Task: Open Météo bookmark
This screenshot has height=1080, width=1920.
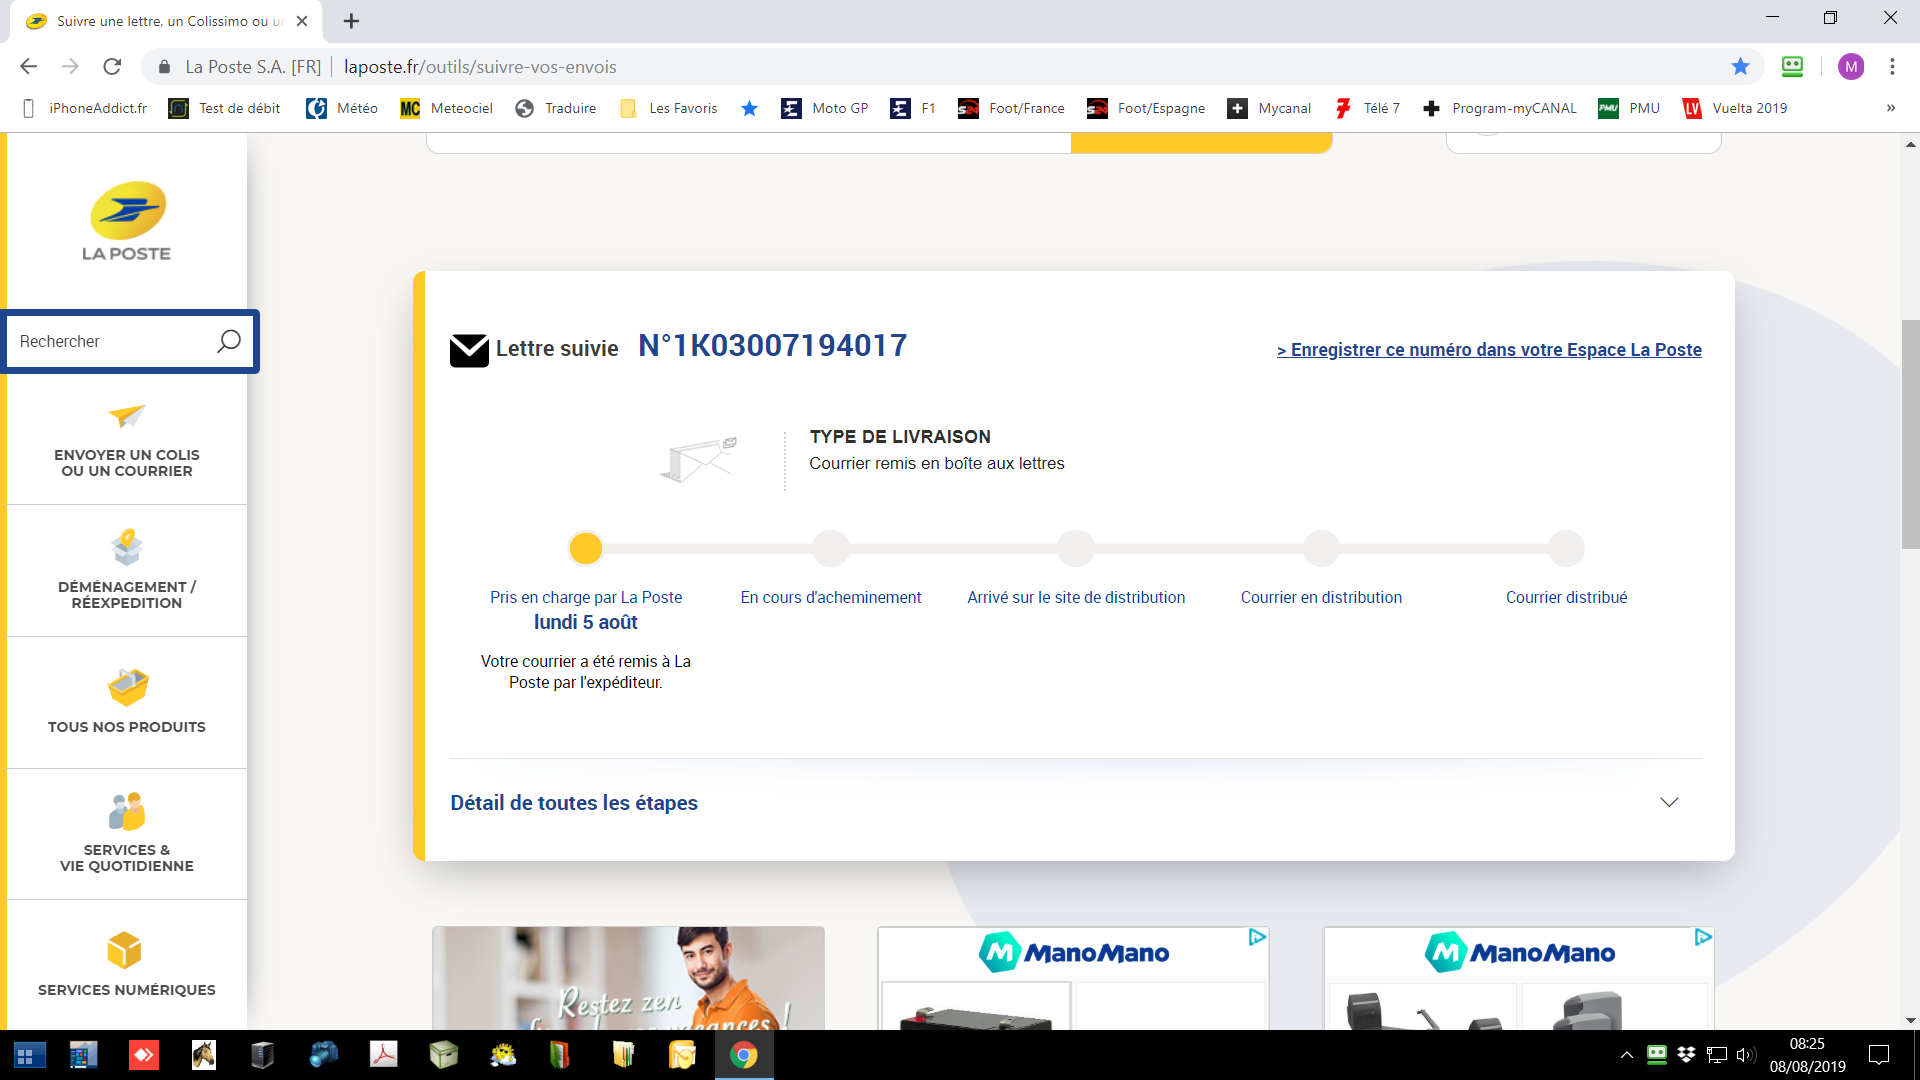Action: [342, 108]
